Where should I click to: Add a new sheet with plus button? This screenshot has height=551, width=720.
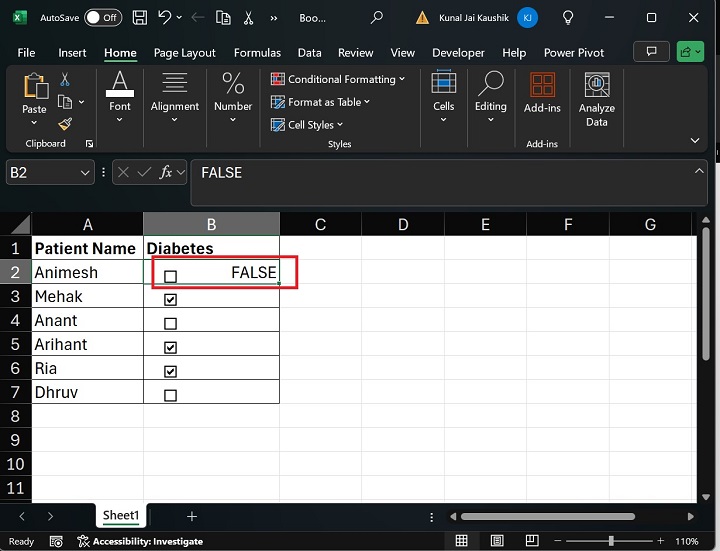[x=192, y=516]
